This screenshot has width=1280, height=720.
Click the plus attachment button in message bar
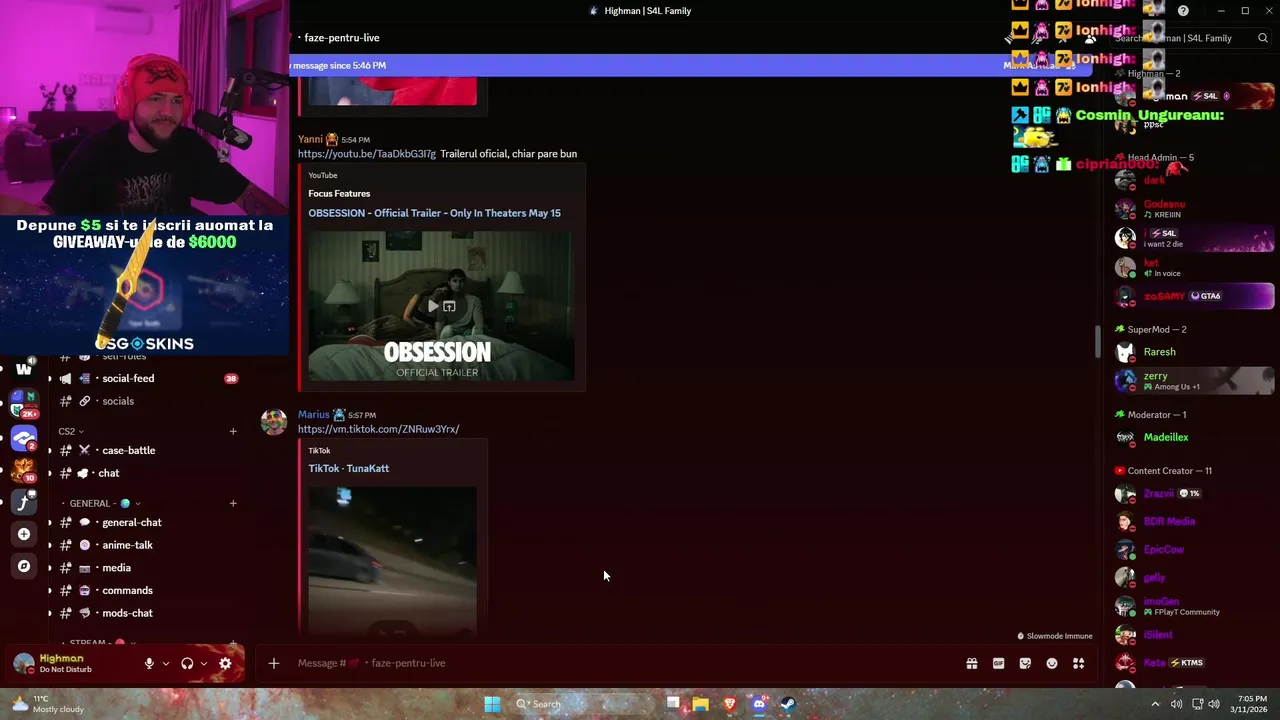tap(273, 663)
